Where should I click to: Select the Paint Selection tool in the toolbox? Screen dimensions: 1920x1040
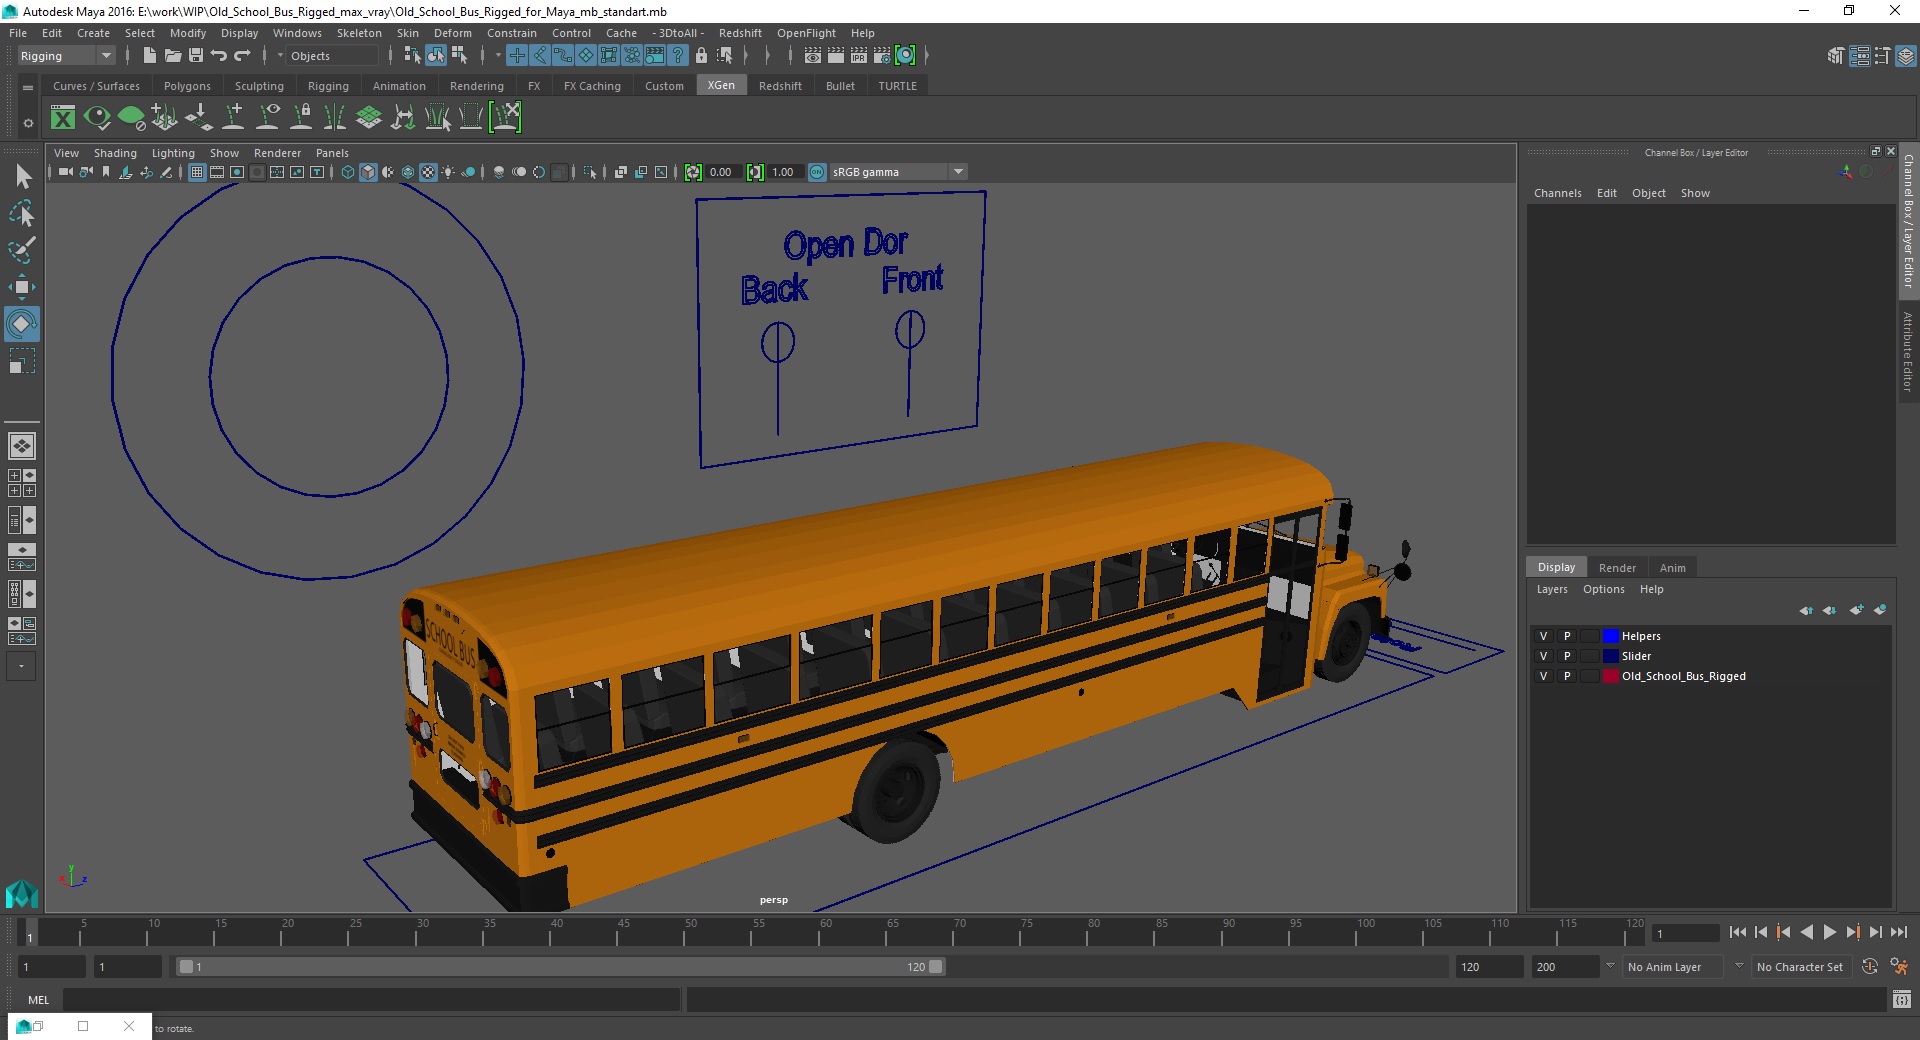coord(22,250)
